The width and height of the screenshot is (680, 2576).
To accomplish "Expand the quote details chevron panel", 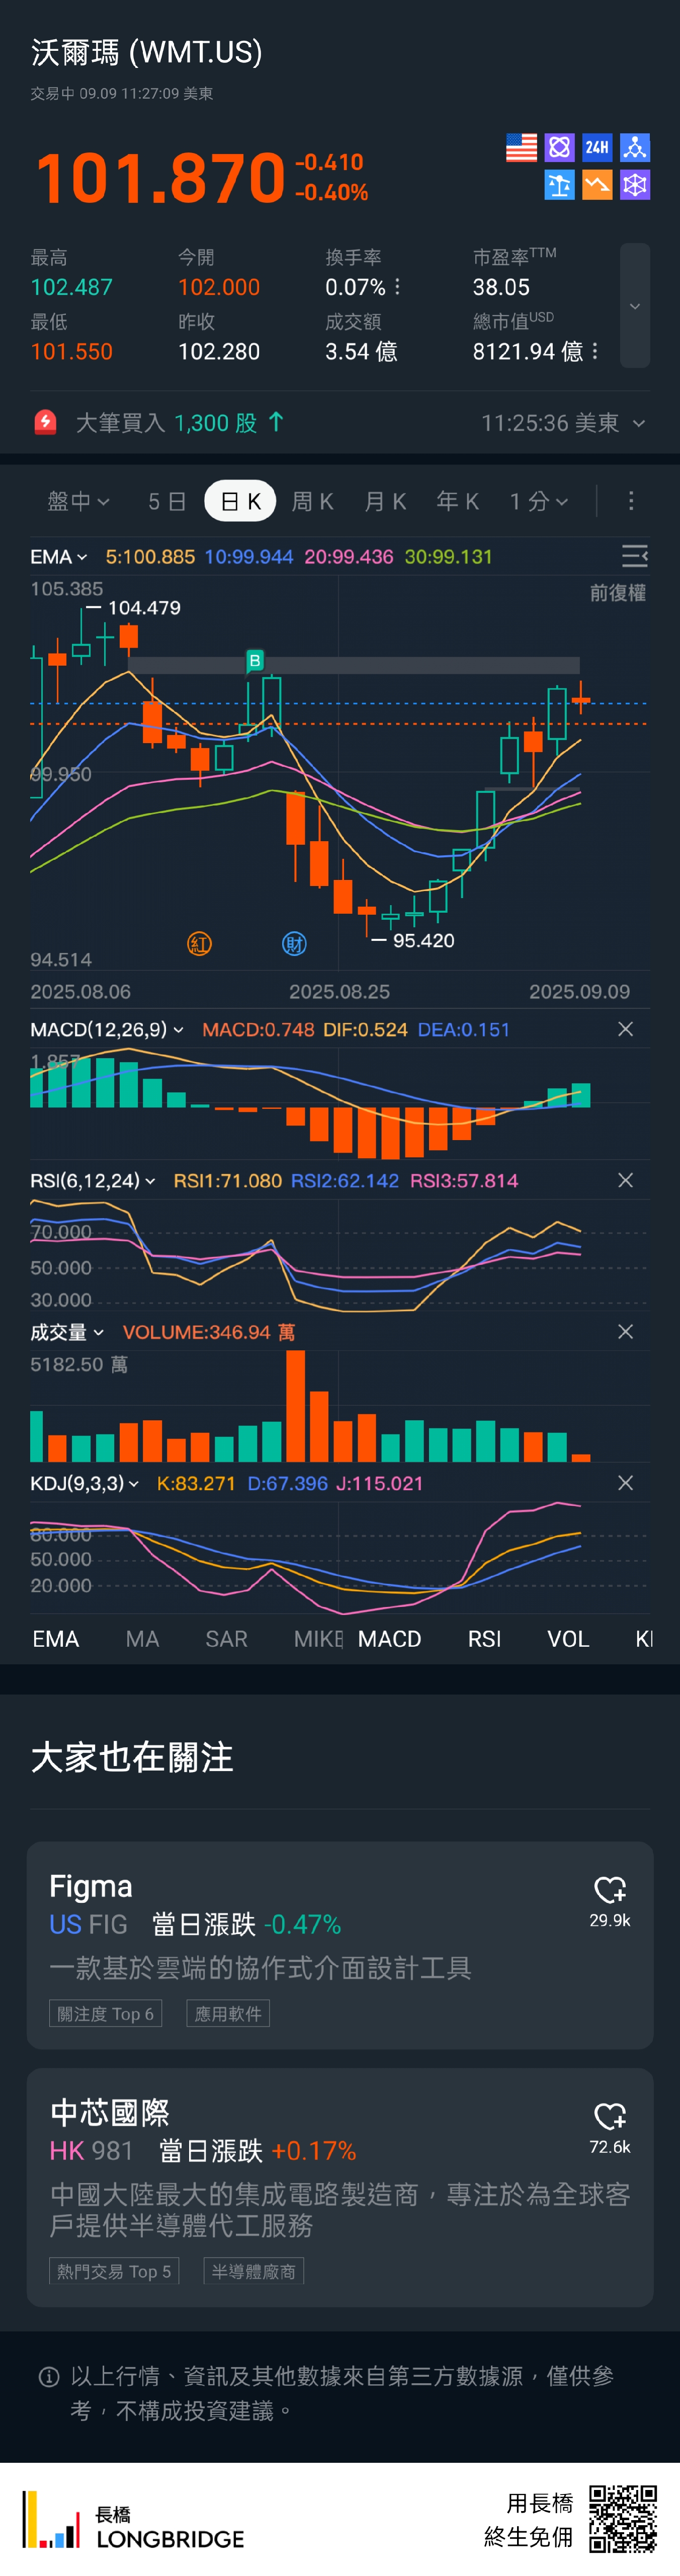I will (634, 306).
